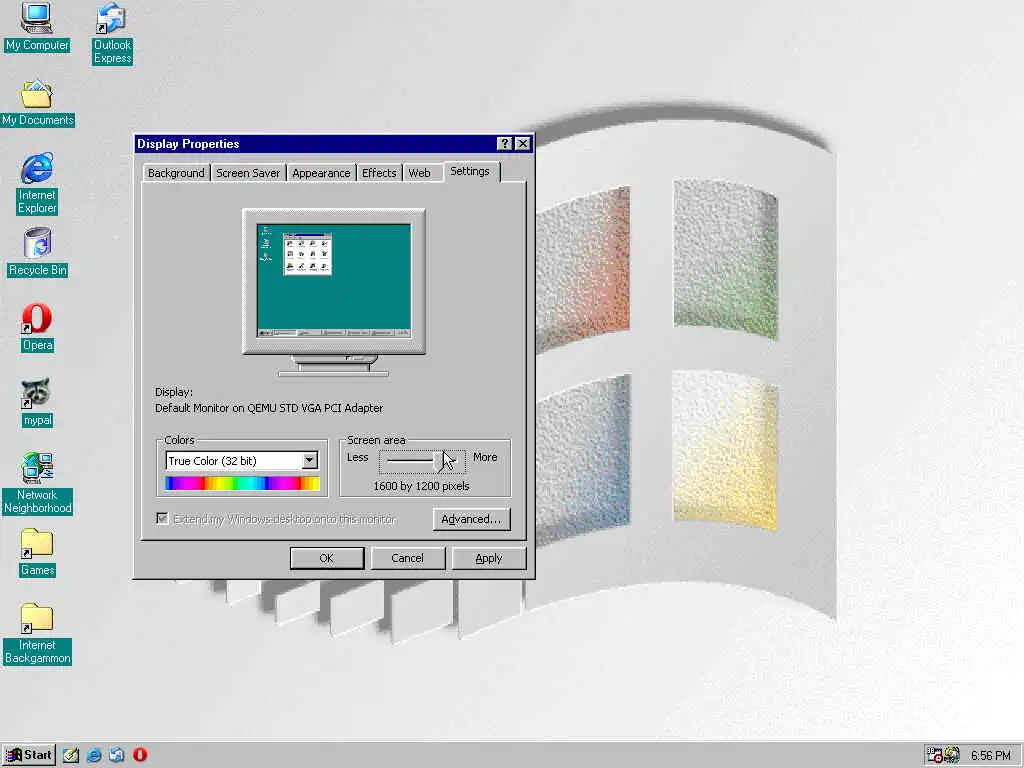Viewport: 1024px width, 768px height.
Task: Select the Network Neighborhood icon
Action: click(37, 483)
